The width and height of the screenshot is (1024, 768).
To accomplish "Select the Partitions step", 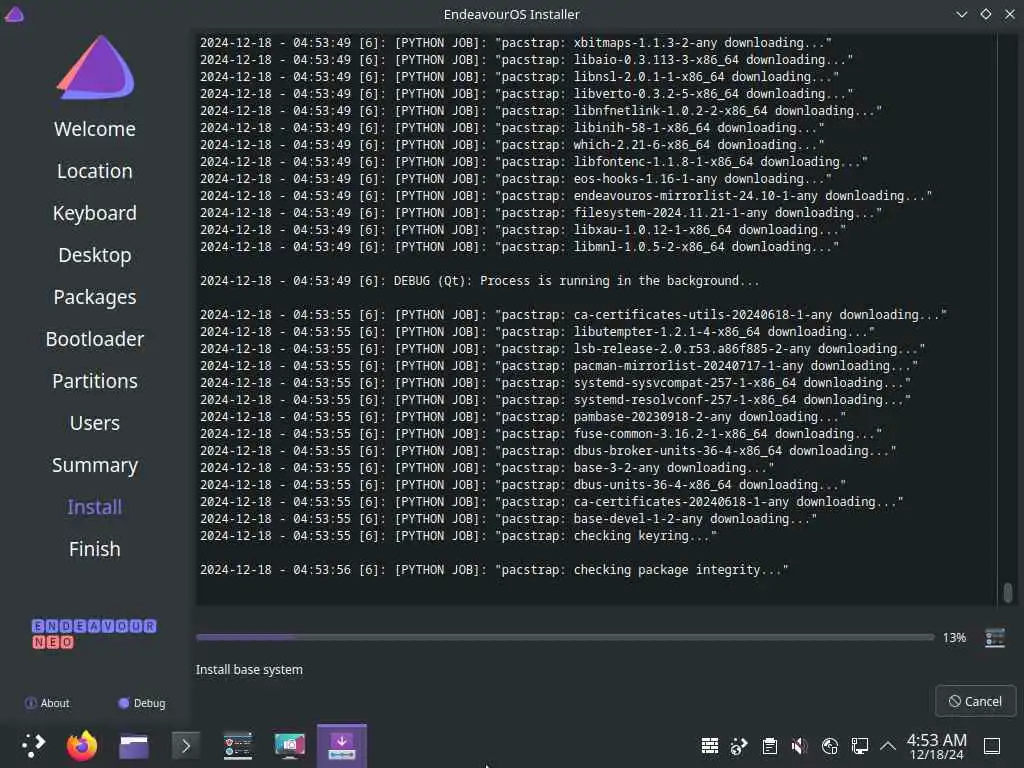I will [95, 381].
